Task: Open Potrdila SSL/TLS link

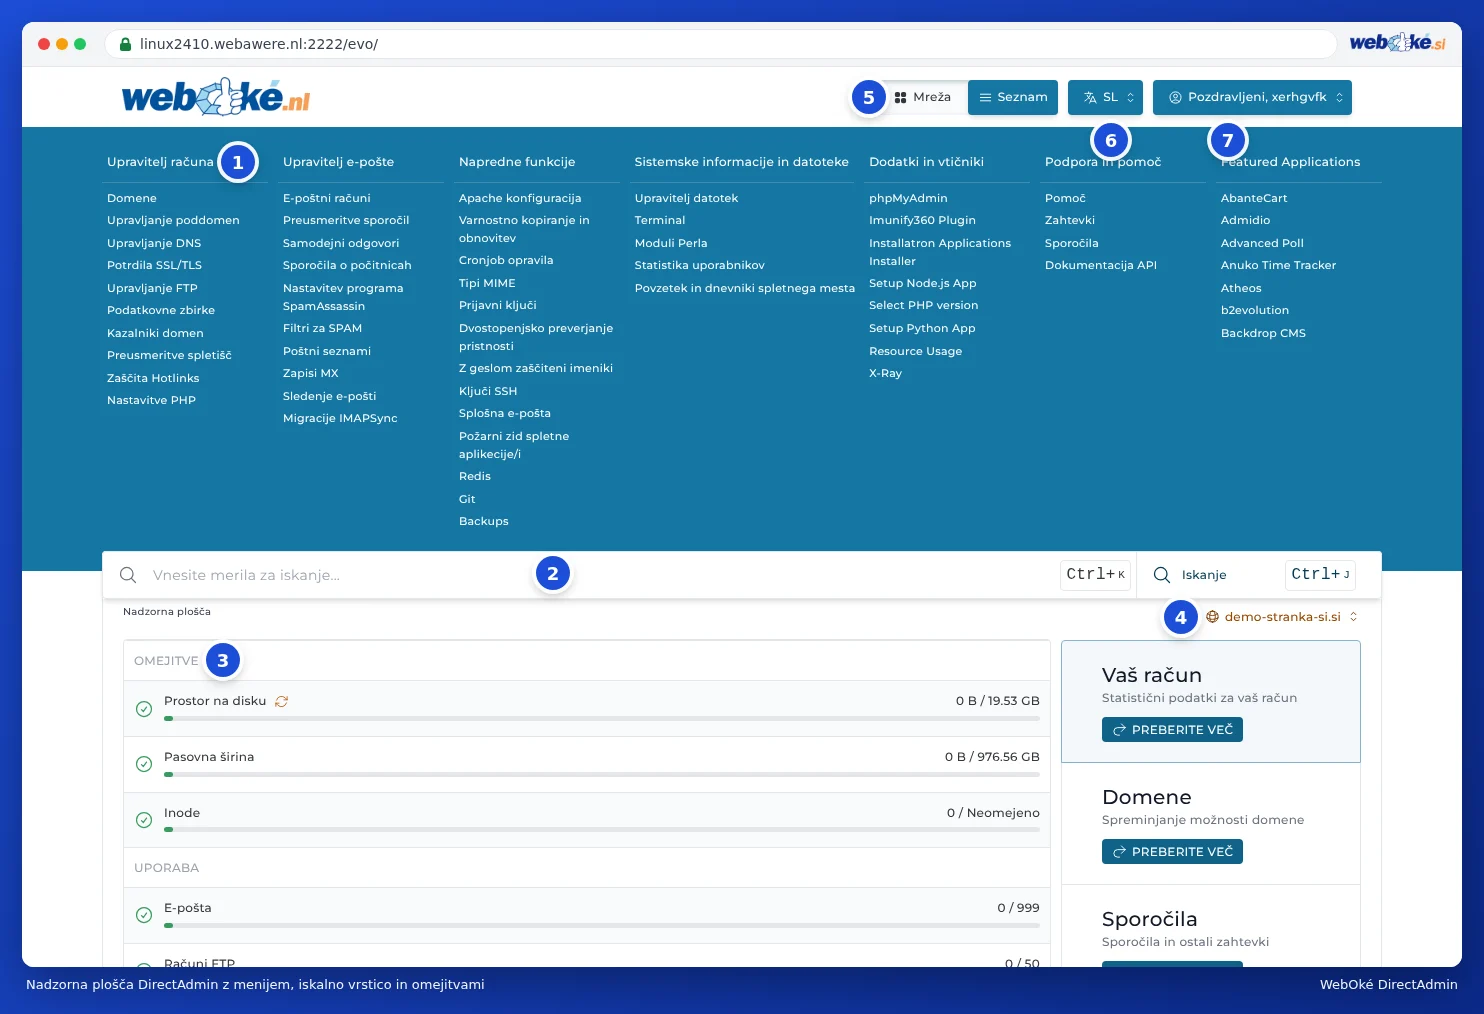Action: (154, 265)
